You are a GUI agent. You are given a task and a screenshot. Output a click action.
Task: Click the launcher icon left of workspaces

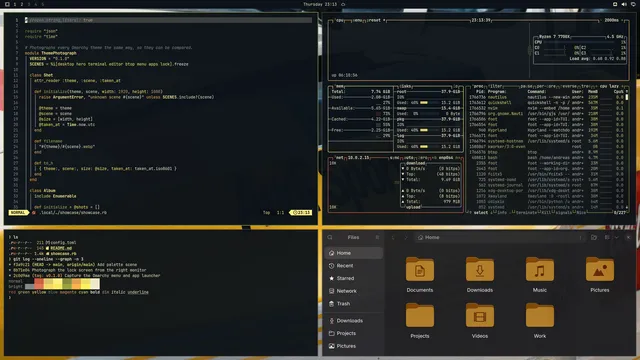7,4
